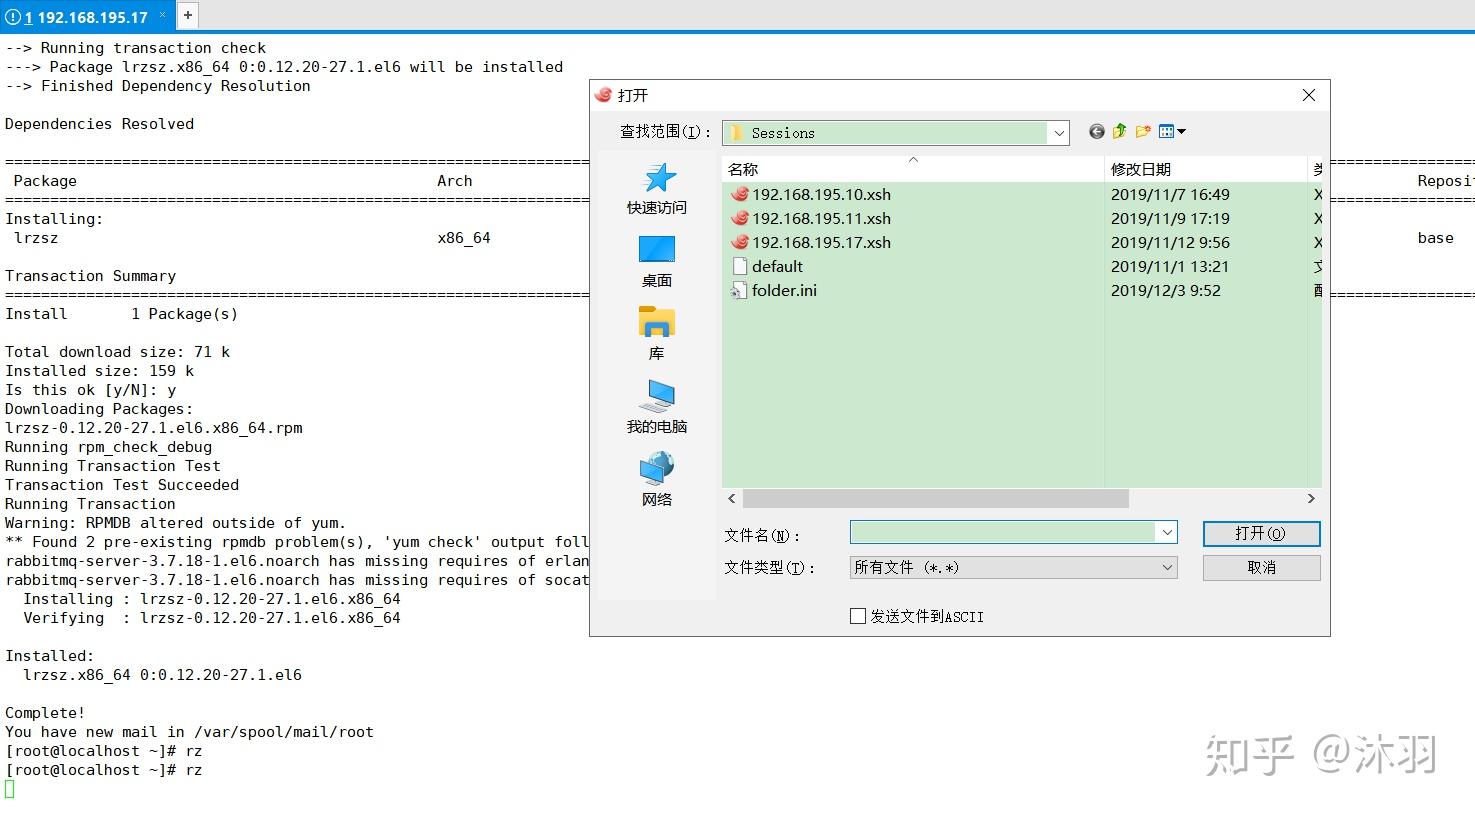The height and width of the screenshot is (814, 1475).
Task: Click the icon of 192.168.195.17.xsh
Action: pyautogui.click(x=740, y=242)
